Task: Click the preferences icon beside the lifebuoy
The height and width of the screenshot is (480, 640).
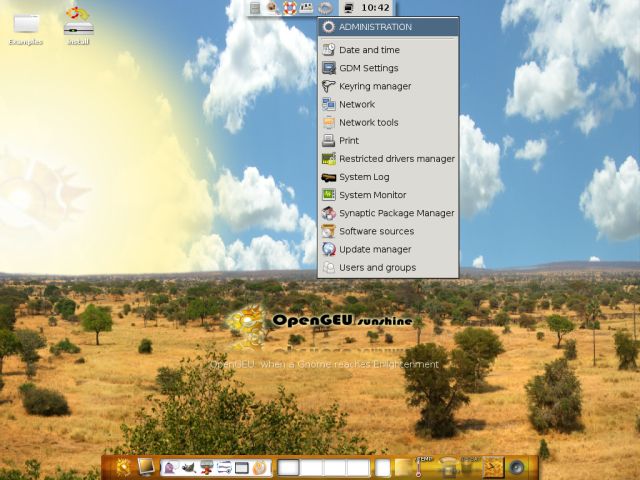Action: 307,8
